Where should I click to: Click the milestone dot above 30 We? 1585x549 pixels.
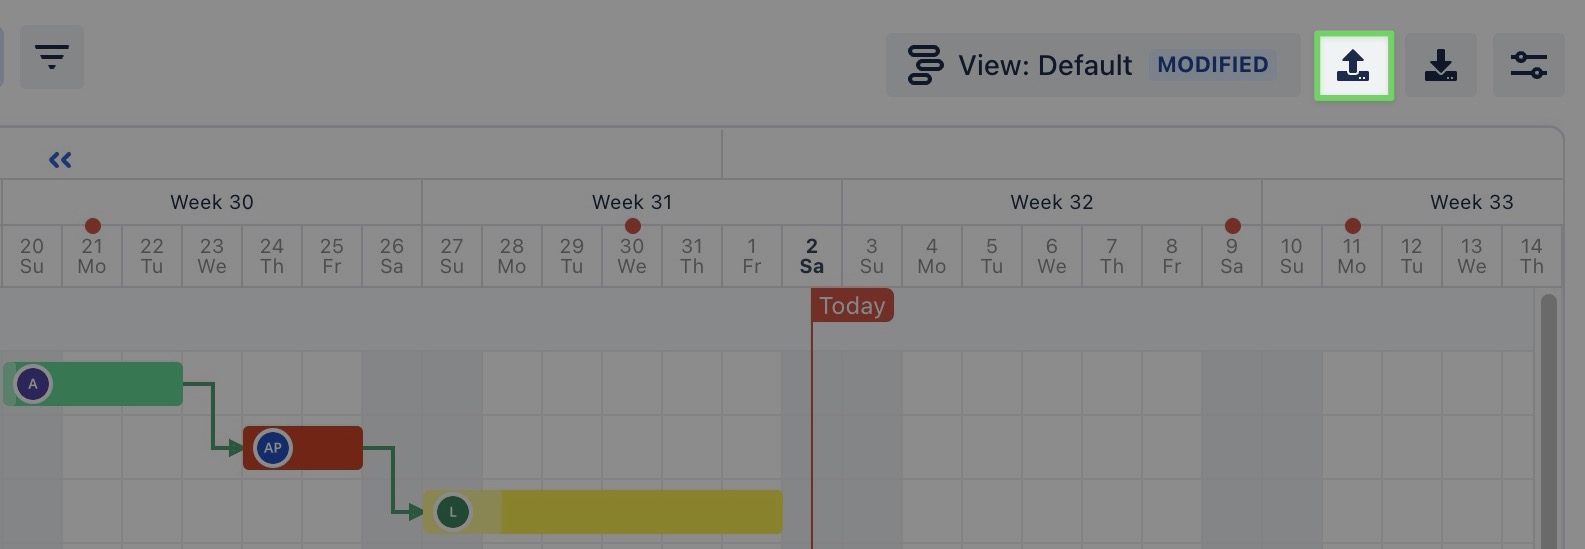[x=632, y=226]
